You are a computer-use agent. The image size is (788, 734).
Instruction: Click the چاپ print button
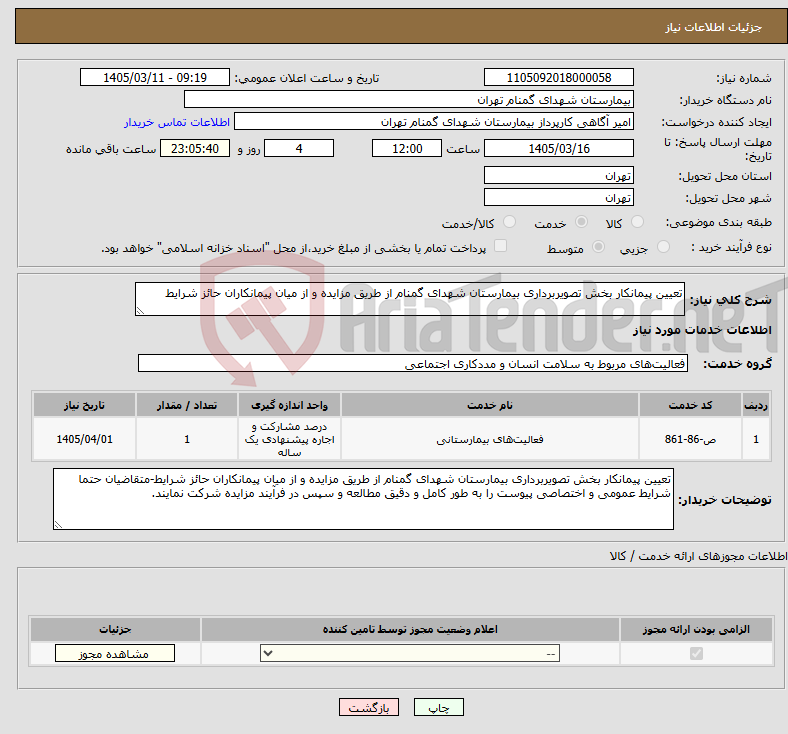tap(438, 707)
